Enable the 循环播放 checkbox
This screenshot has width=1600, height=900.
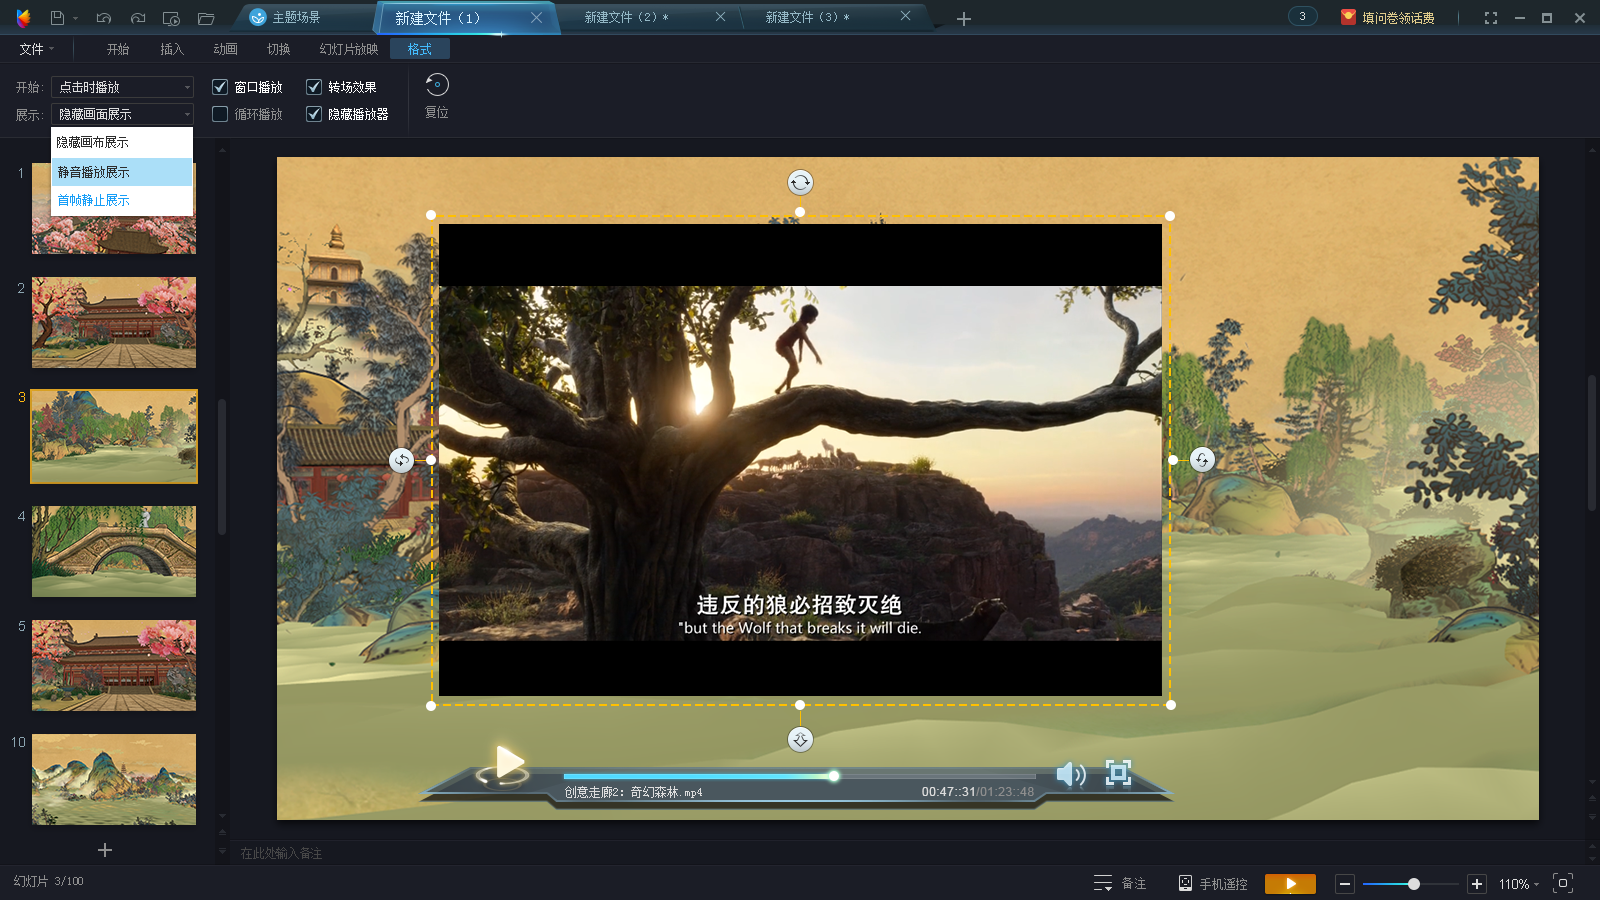point(220,114)
